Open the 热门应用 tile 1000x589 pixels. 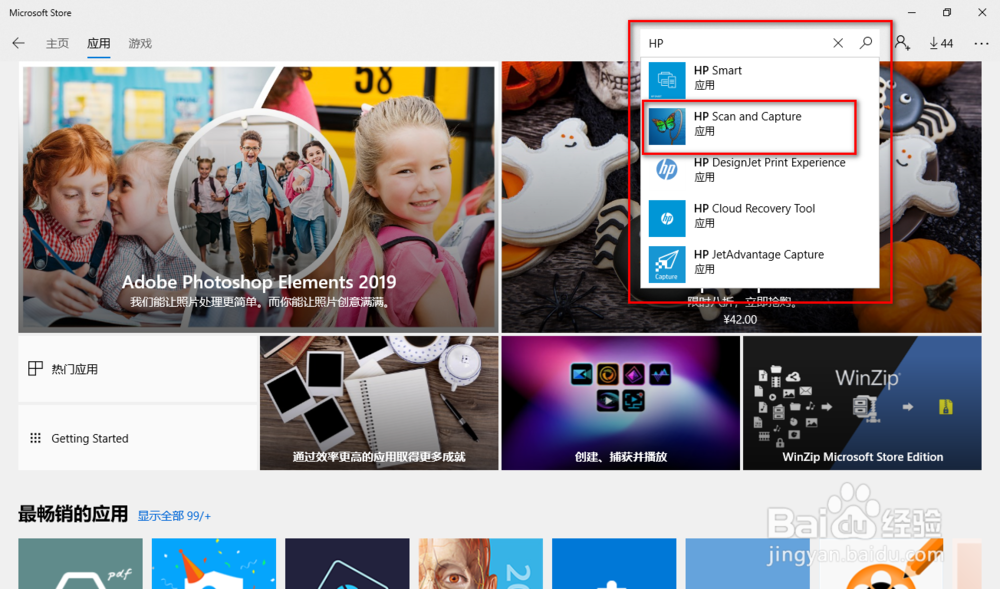(138, 369)
